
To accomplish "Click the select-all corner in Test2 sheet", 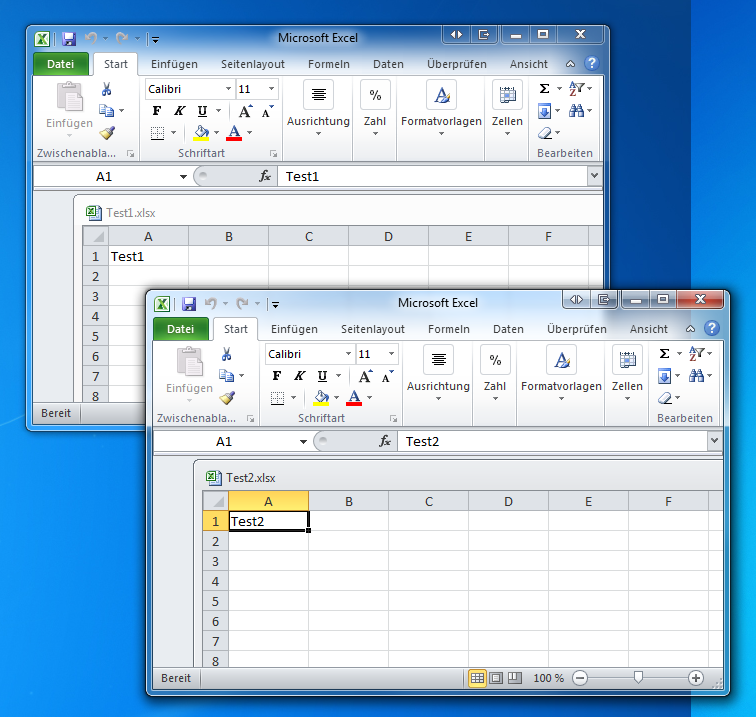I will click(x=216, y=501).
